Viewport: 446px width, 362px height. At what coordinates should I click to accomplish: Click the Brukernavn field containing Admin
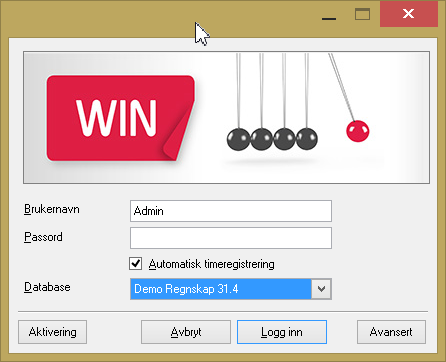coord(231,211)
